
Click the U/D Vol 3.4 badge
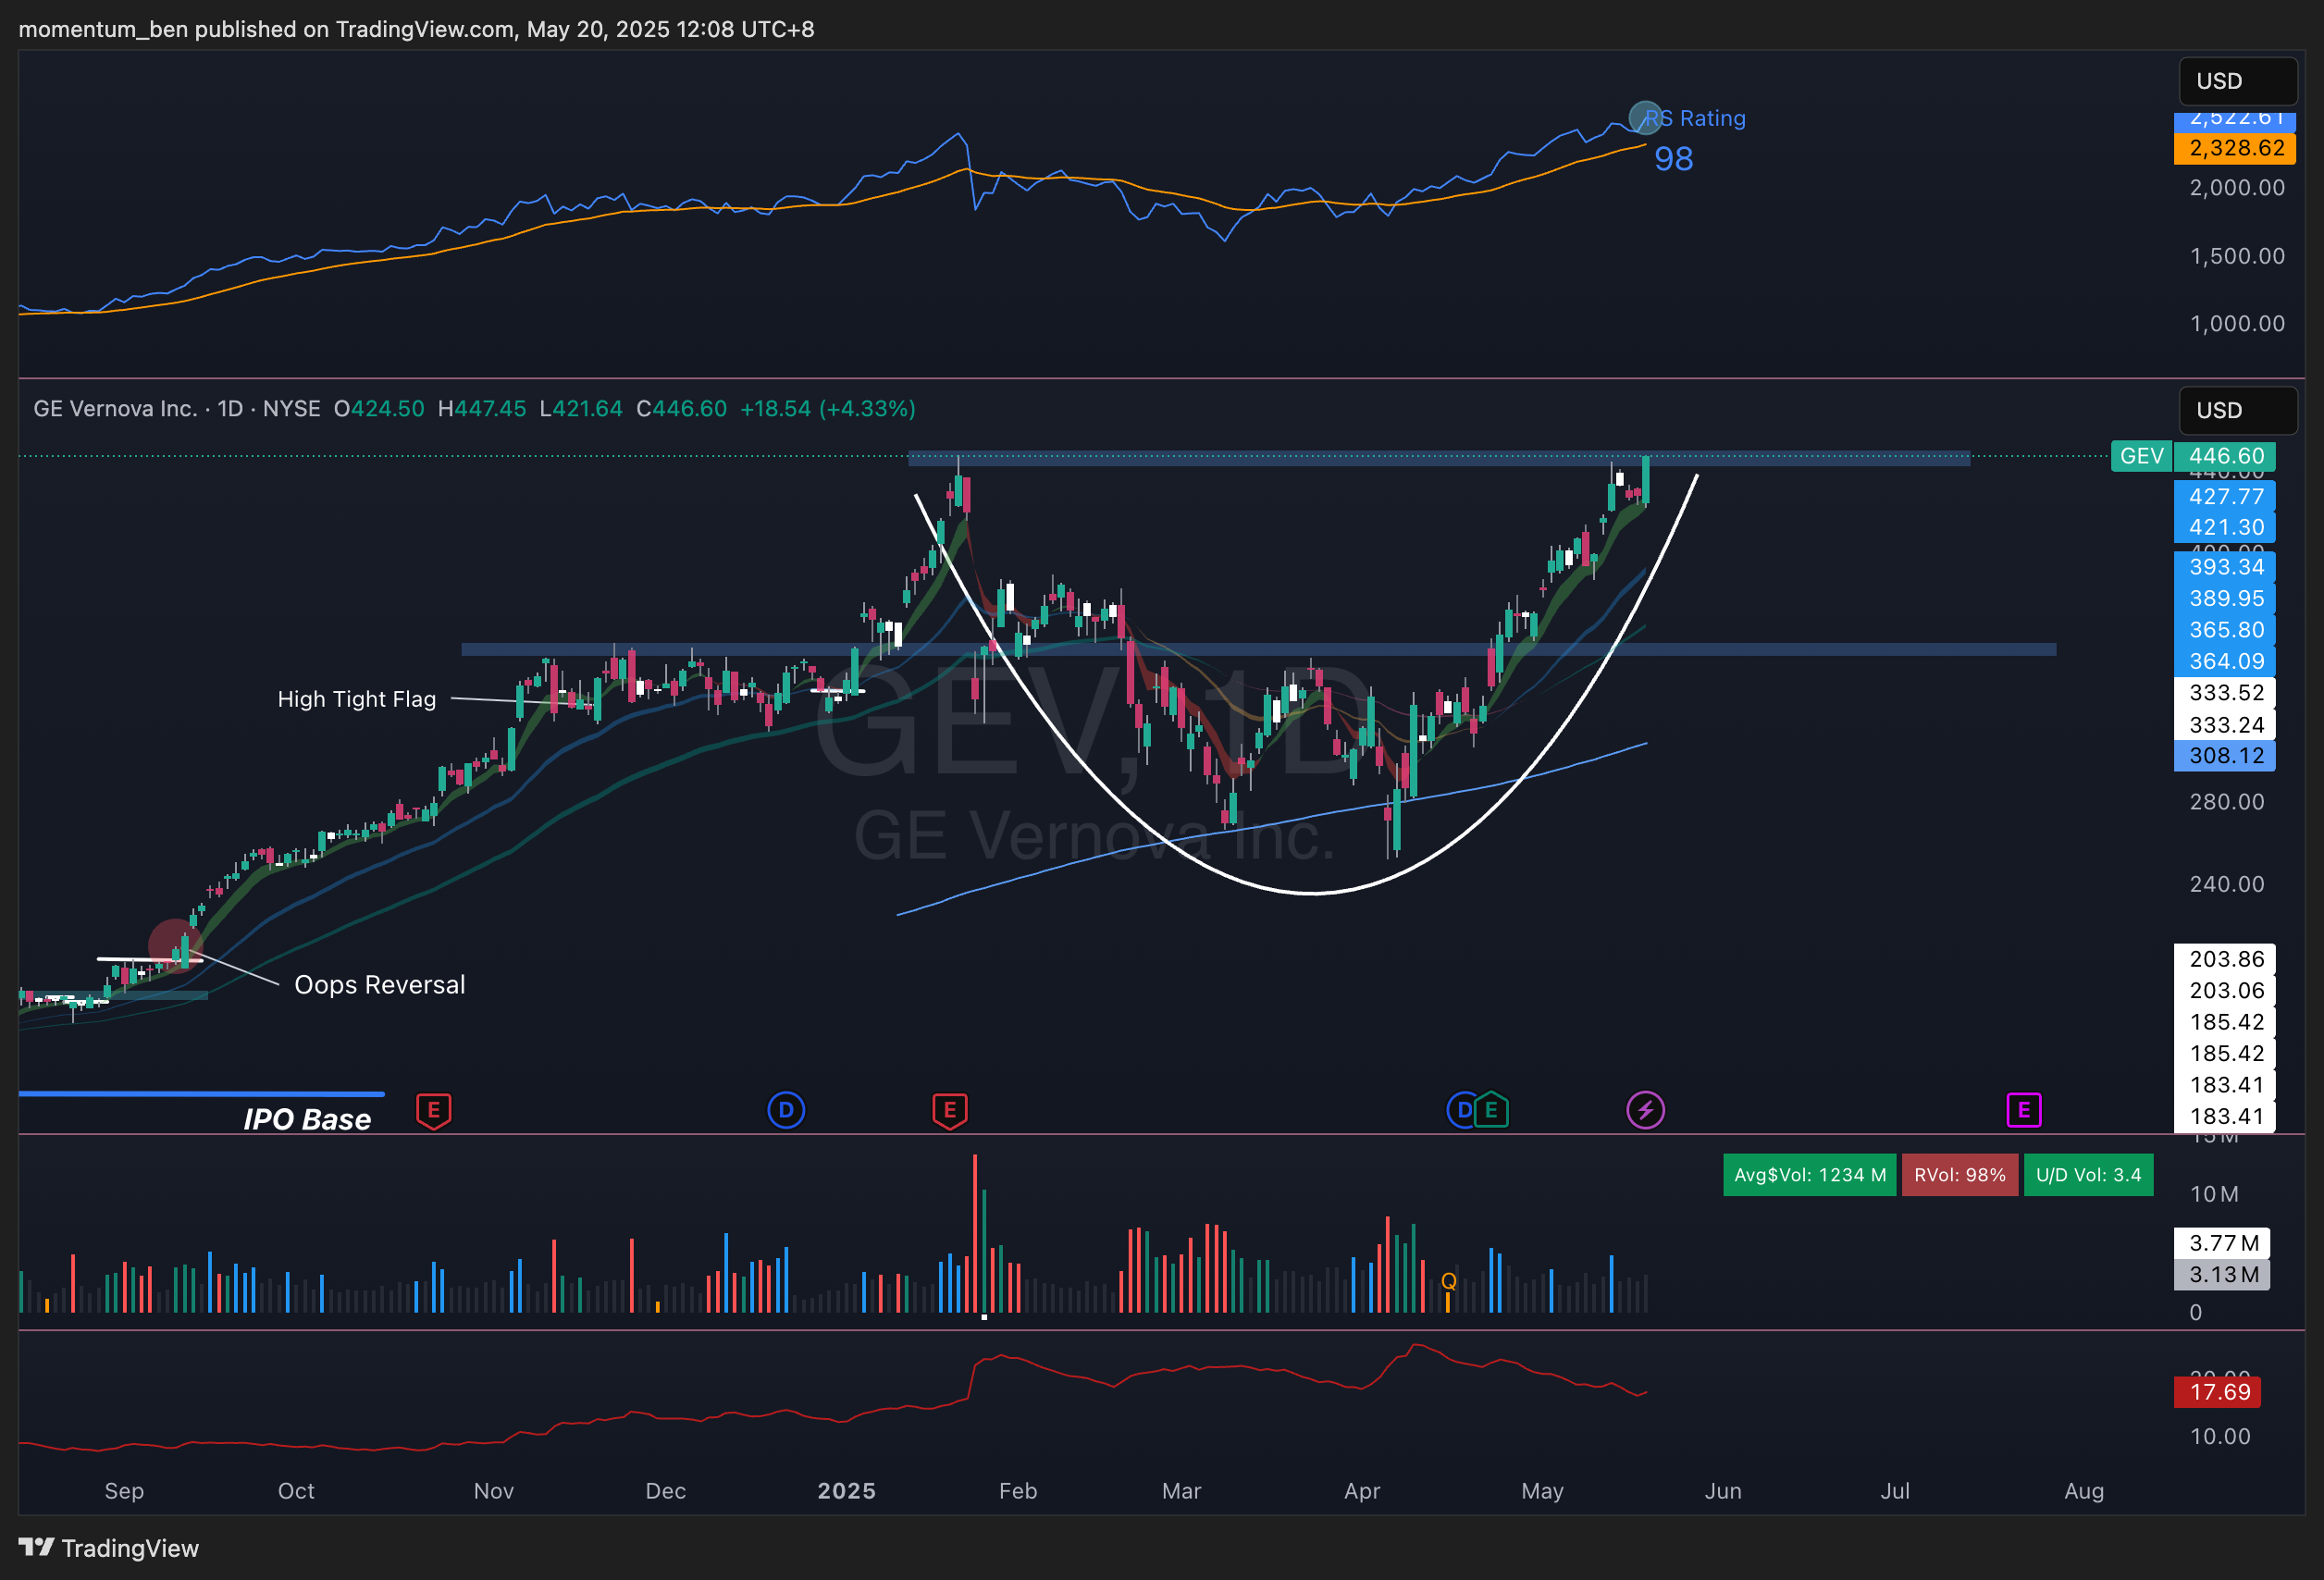pyautogui.click(x=2088, y=1175)
